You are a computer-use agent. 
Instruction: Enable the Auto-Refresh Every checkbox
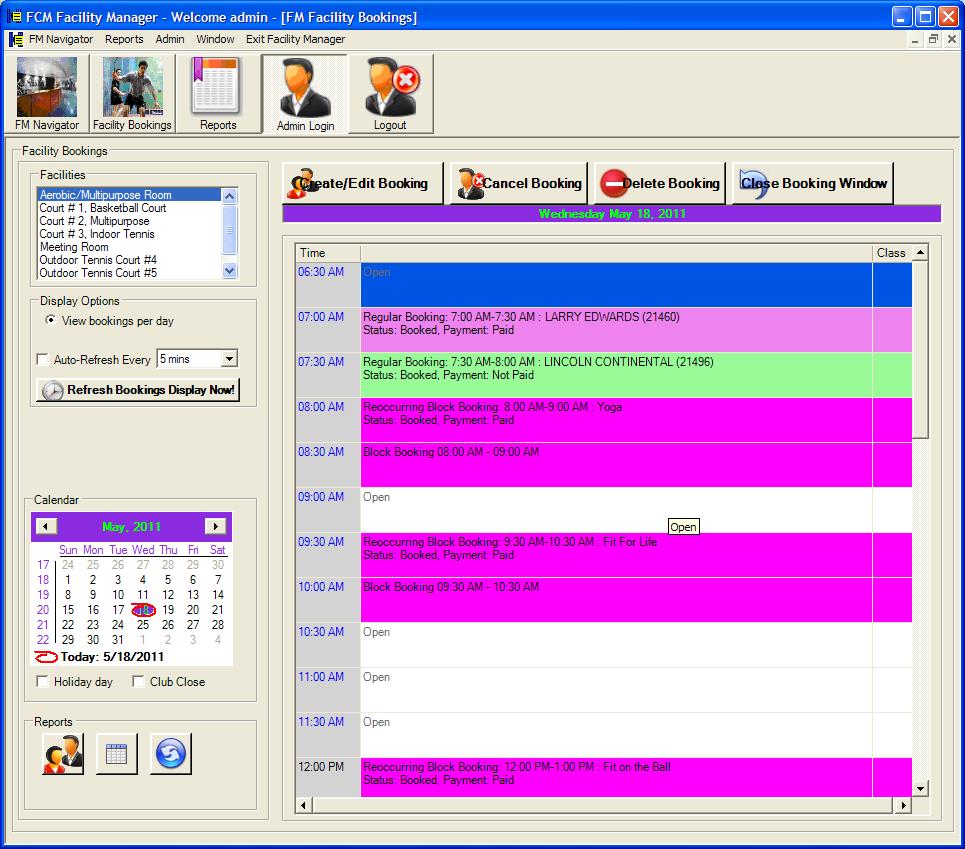42,360
